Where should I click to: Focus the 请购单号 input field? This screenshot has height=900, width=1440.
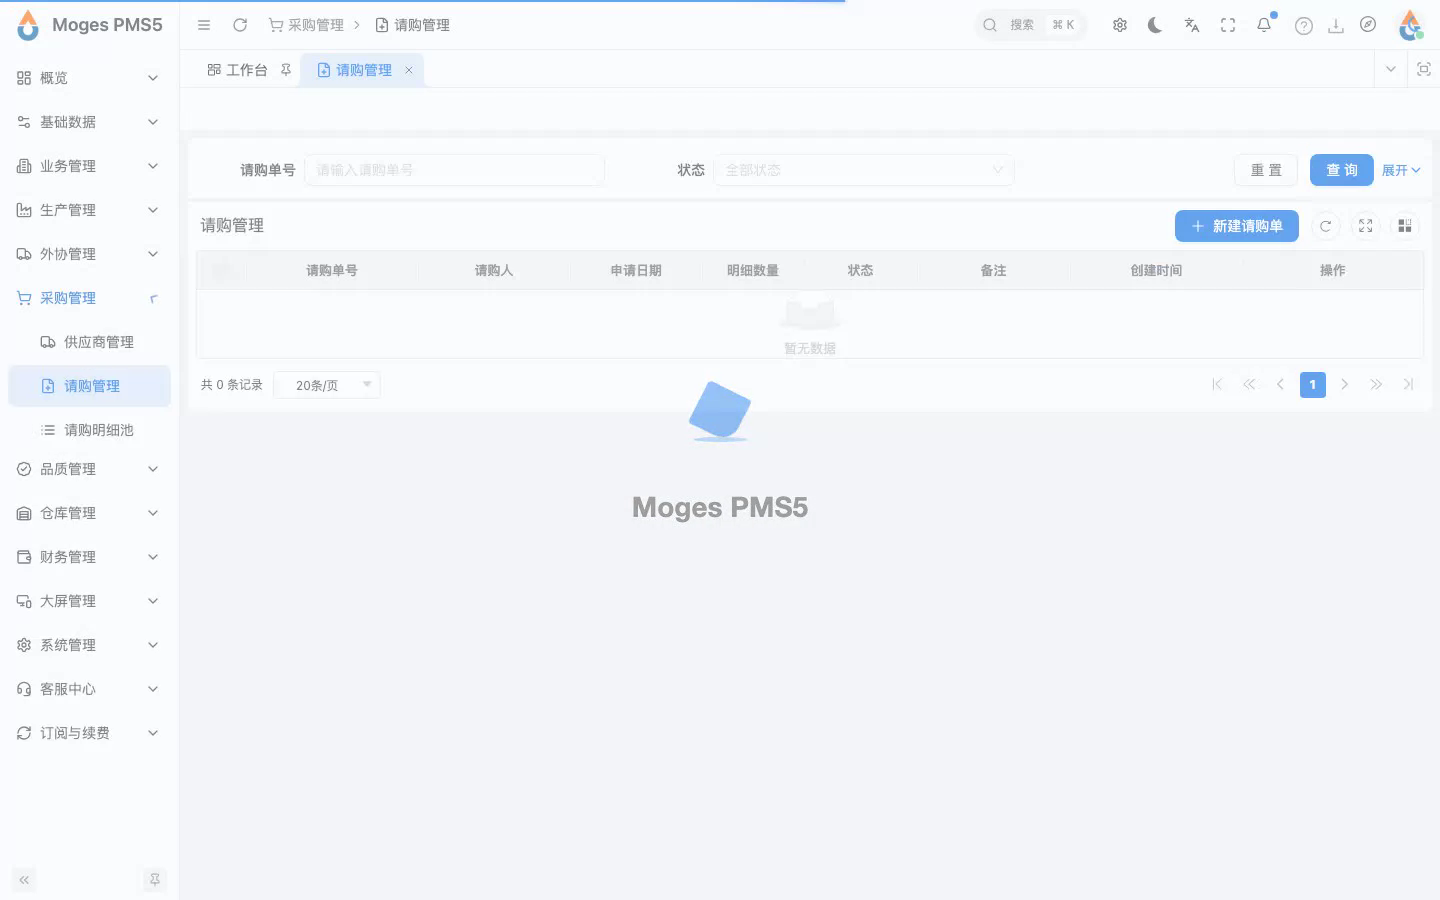[454, 170]
